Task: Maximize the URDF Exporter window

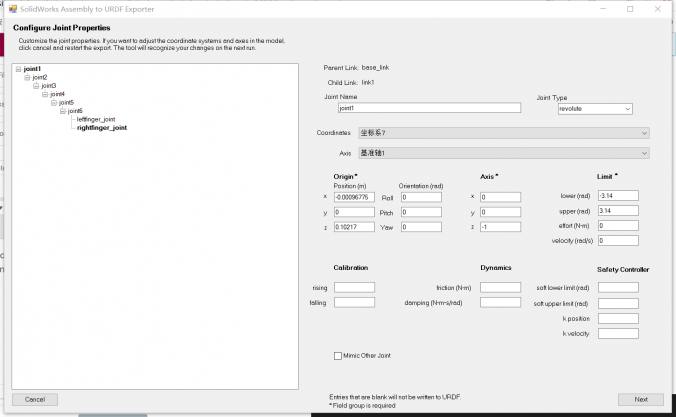Action: click(x=630, y=8)
